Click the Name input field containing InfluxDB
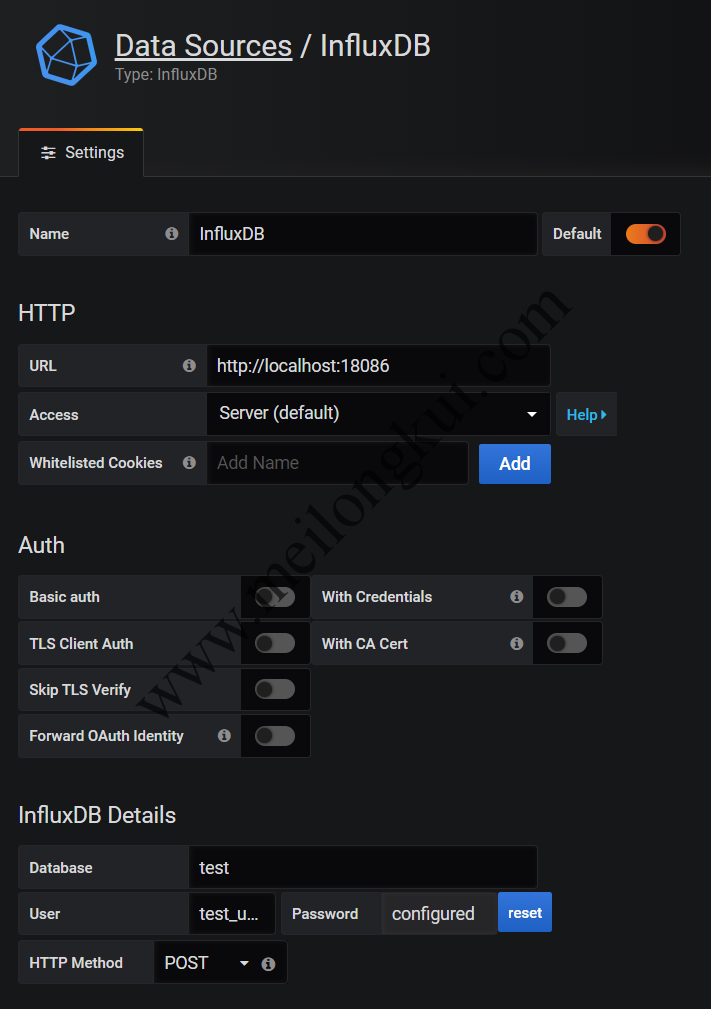The width and height of the screenshot is (711, 1009). pos(363,234)
